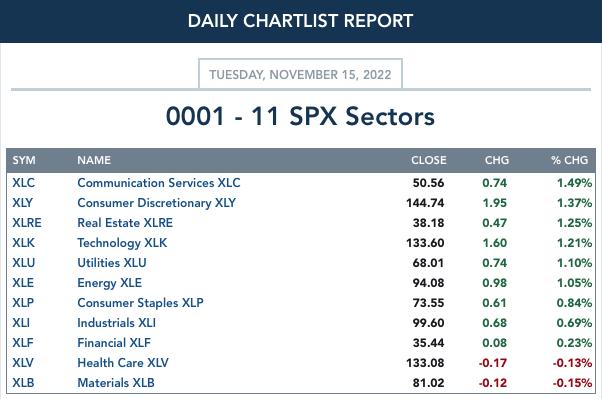Select the XLRE symbol
Viewport: 602px width, 399px height.
[x=27, y=223]
